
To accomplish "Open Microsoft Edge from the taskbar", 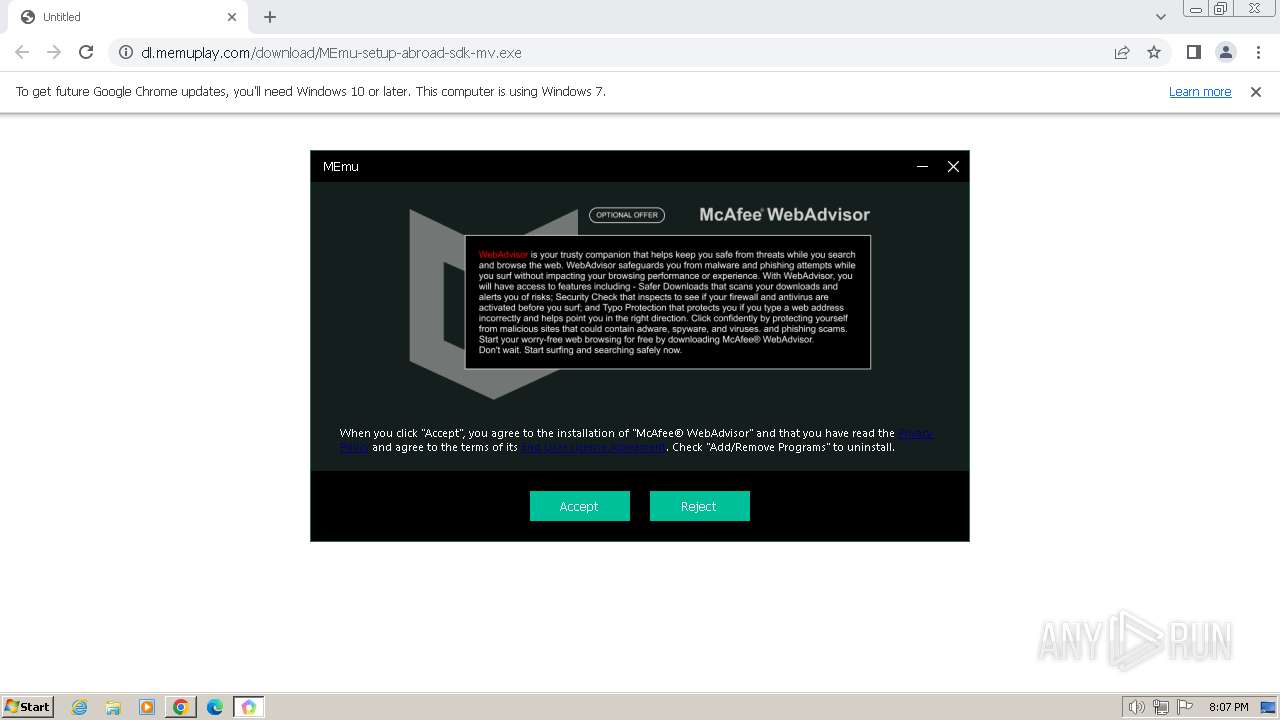I will (215, 707).
